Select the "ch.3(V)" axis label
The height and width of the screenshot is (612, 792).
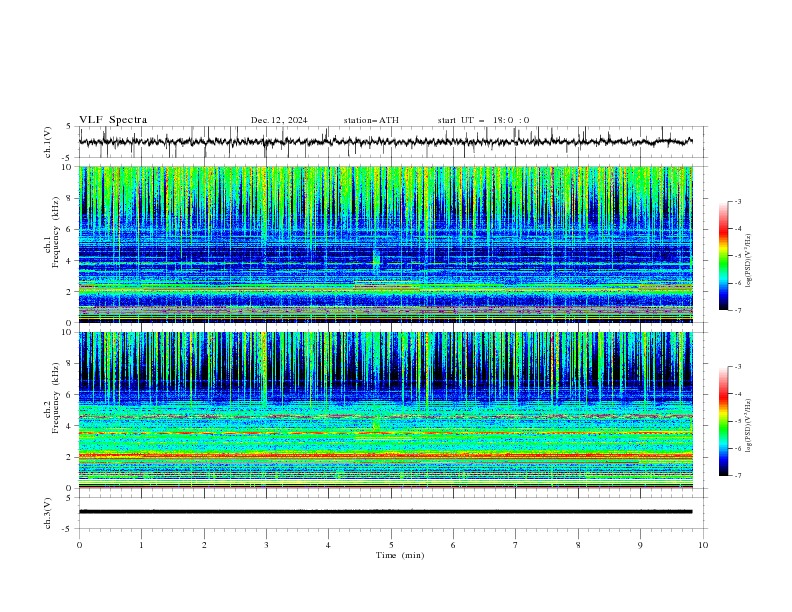[48, 513]
